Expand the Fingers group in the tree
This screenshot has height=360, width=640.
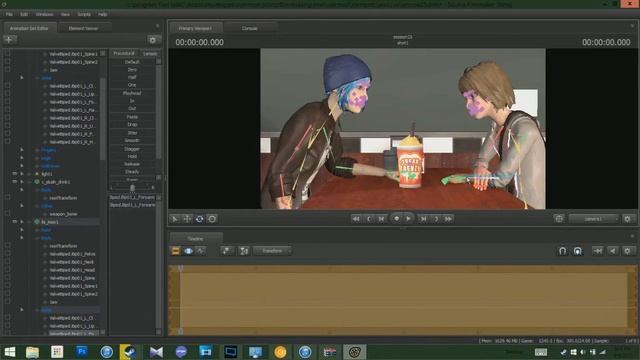[22, 150]
